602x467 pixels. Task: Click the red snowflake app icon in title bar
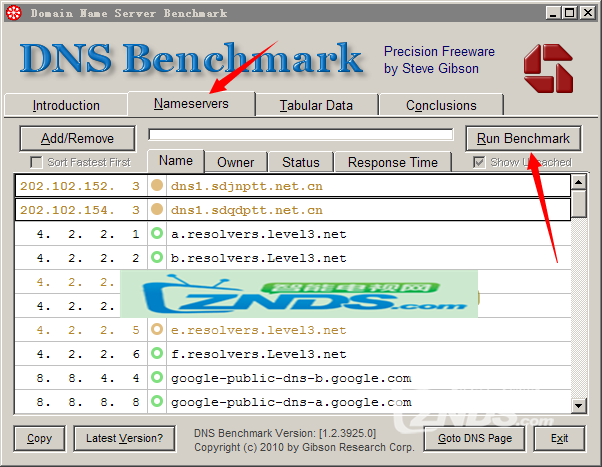pyautogui.click(x=14, y=13)
